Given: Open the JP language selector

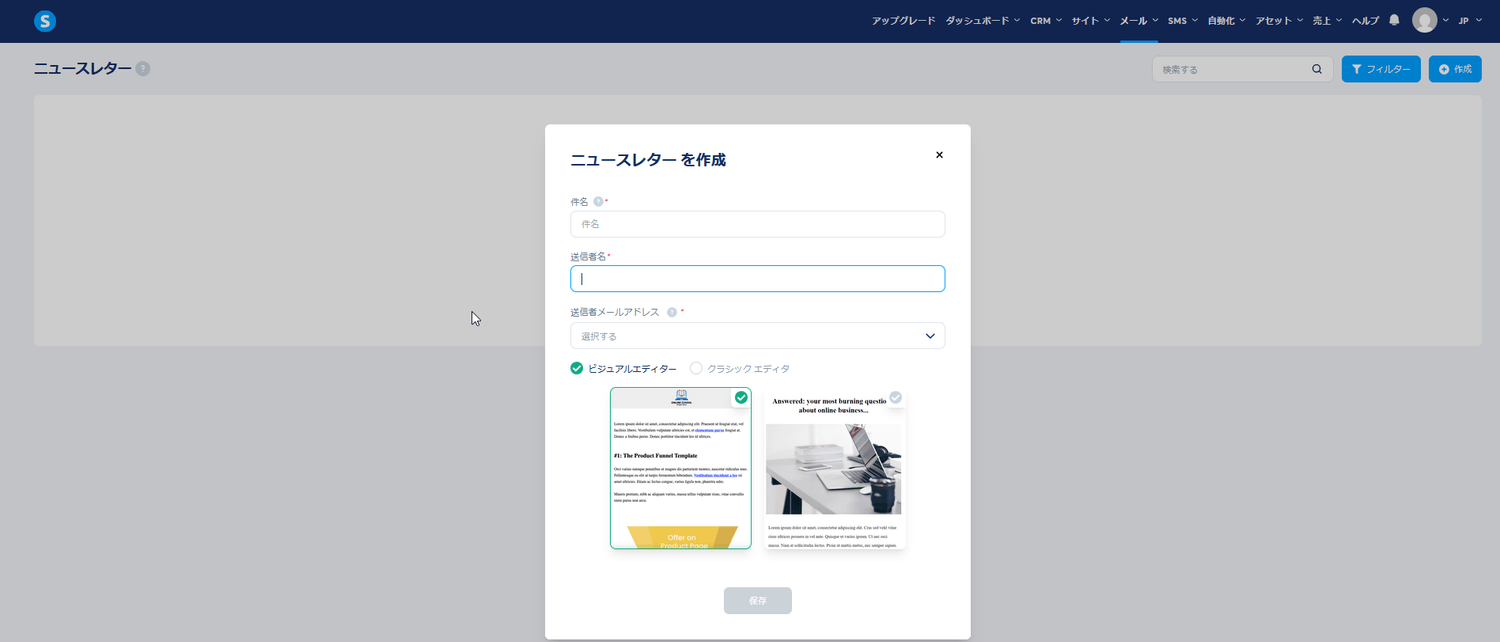Looking at the screenshot, I should click(x=1470, y=21).
